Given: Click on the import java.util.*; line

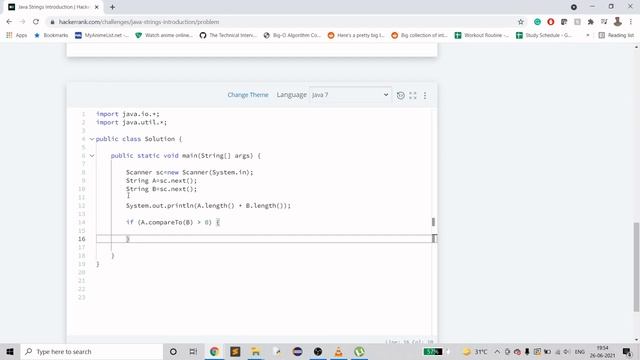Looking at the screenshot, I should click(131, 122).
